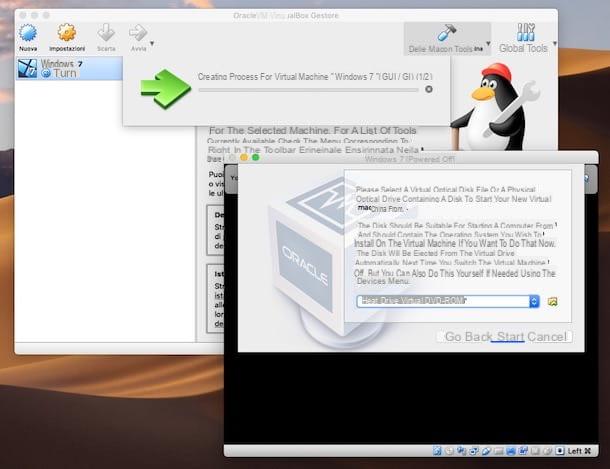Open Impostazioni settings gear icon
The height and width of the screenshot is (469, 610).
67,33
